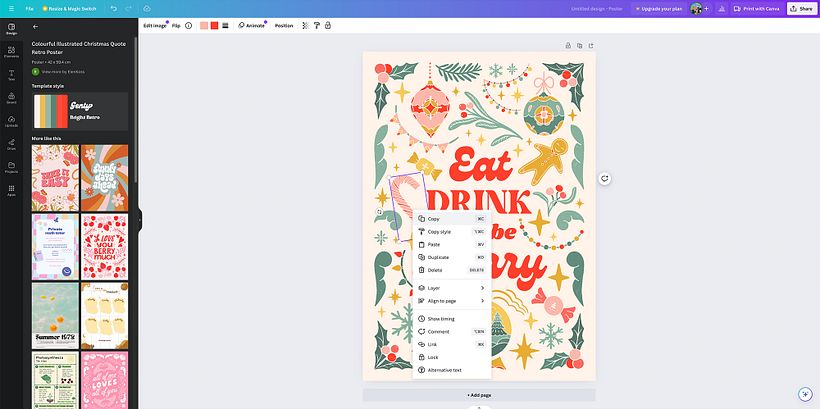The image size is (820, 409).
Task: Open the Uploads tab in sidebar
Action: point(12,121)
